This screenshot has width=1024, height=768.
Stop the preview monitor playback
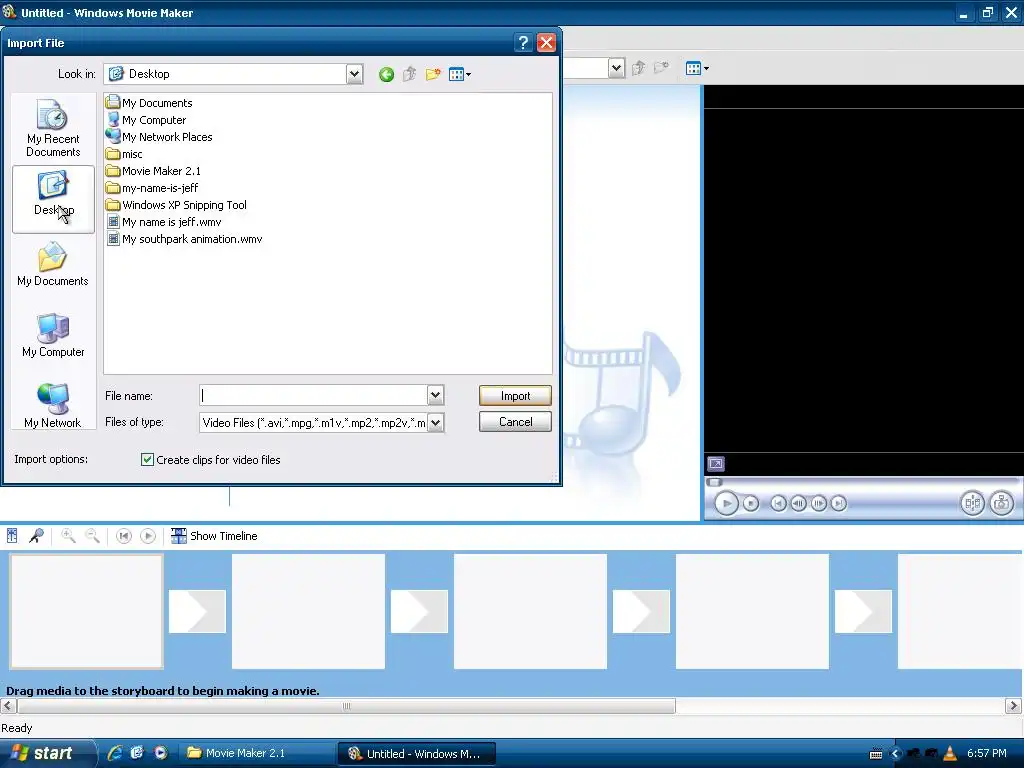tap(751, 504)
